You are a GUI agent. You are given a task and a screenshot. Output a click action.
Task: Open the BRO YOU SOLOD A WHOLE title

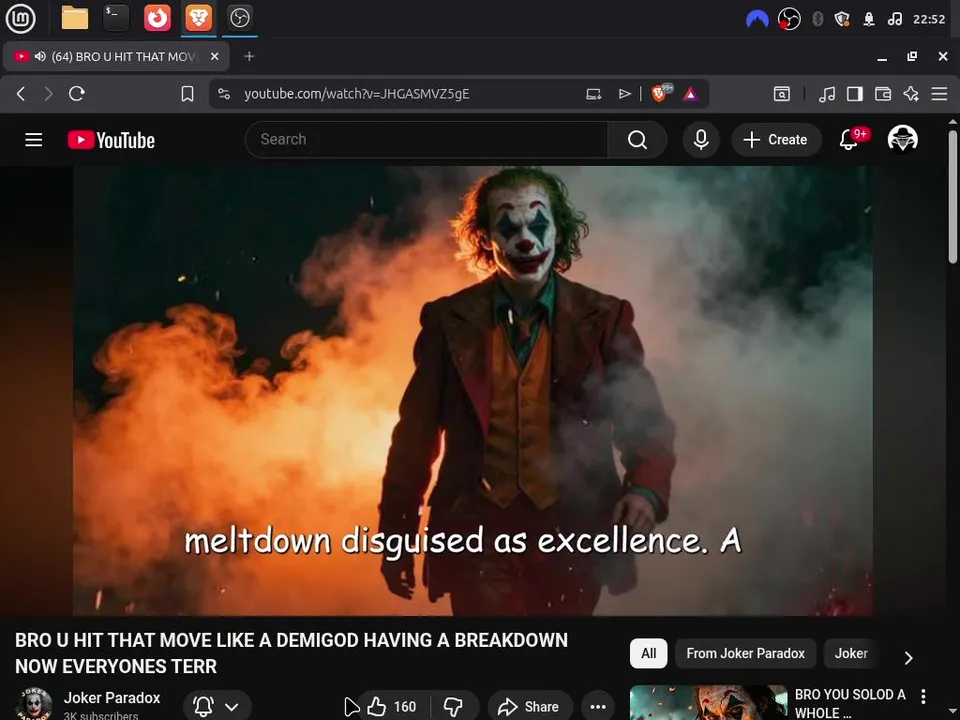[x=850, y=703]
